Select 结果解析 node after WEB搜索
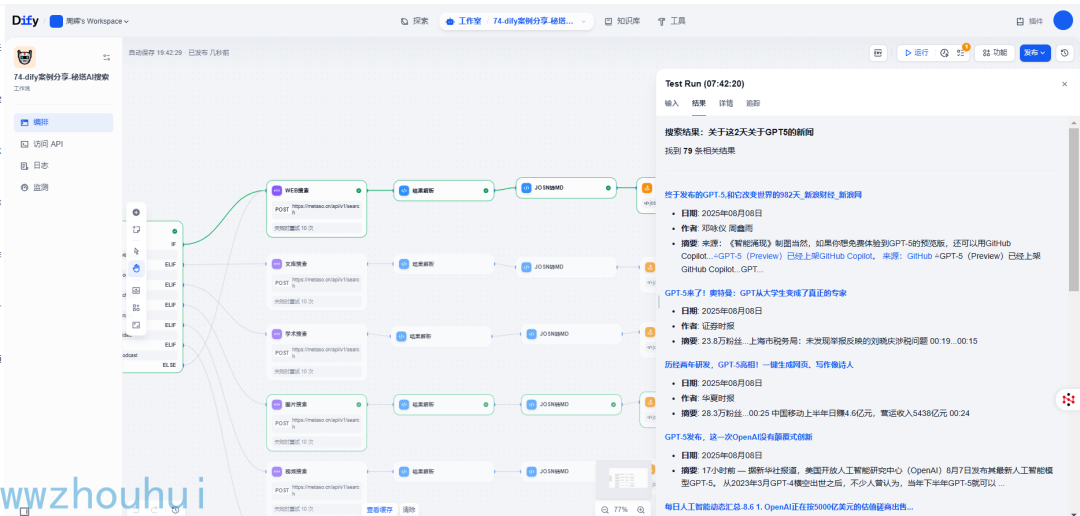Viewport: 1080px width, 516px height. point(444,191)
